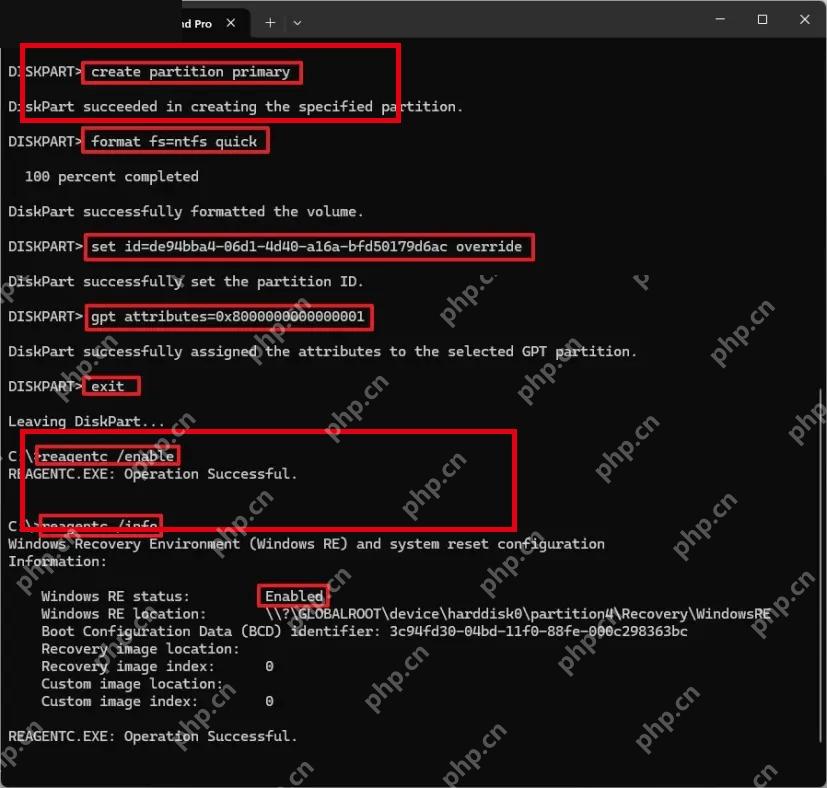Image resolution: width=827 pixels, height=788 pixels.
Task: Click the "Custom image index:" label
Action: pos(120,701)
